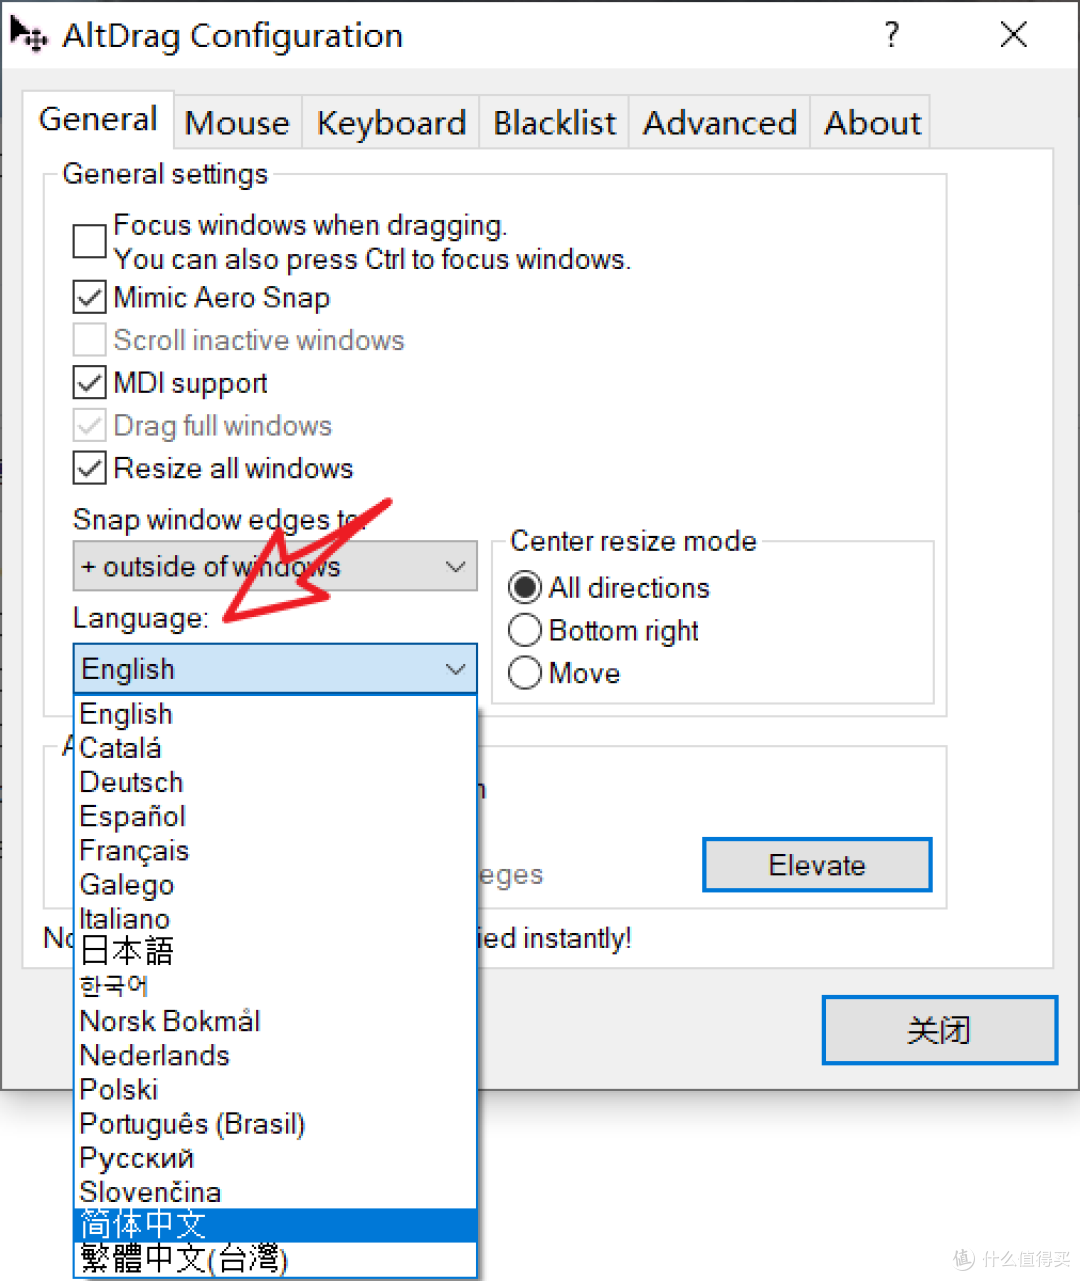This screenshot has height=1281, width=1080.
Task: Select Русский in language list
Action: click(276, 1158)
